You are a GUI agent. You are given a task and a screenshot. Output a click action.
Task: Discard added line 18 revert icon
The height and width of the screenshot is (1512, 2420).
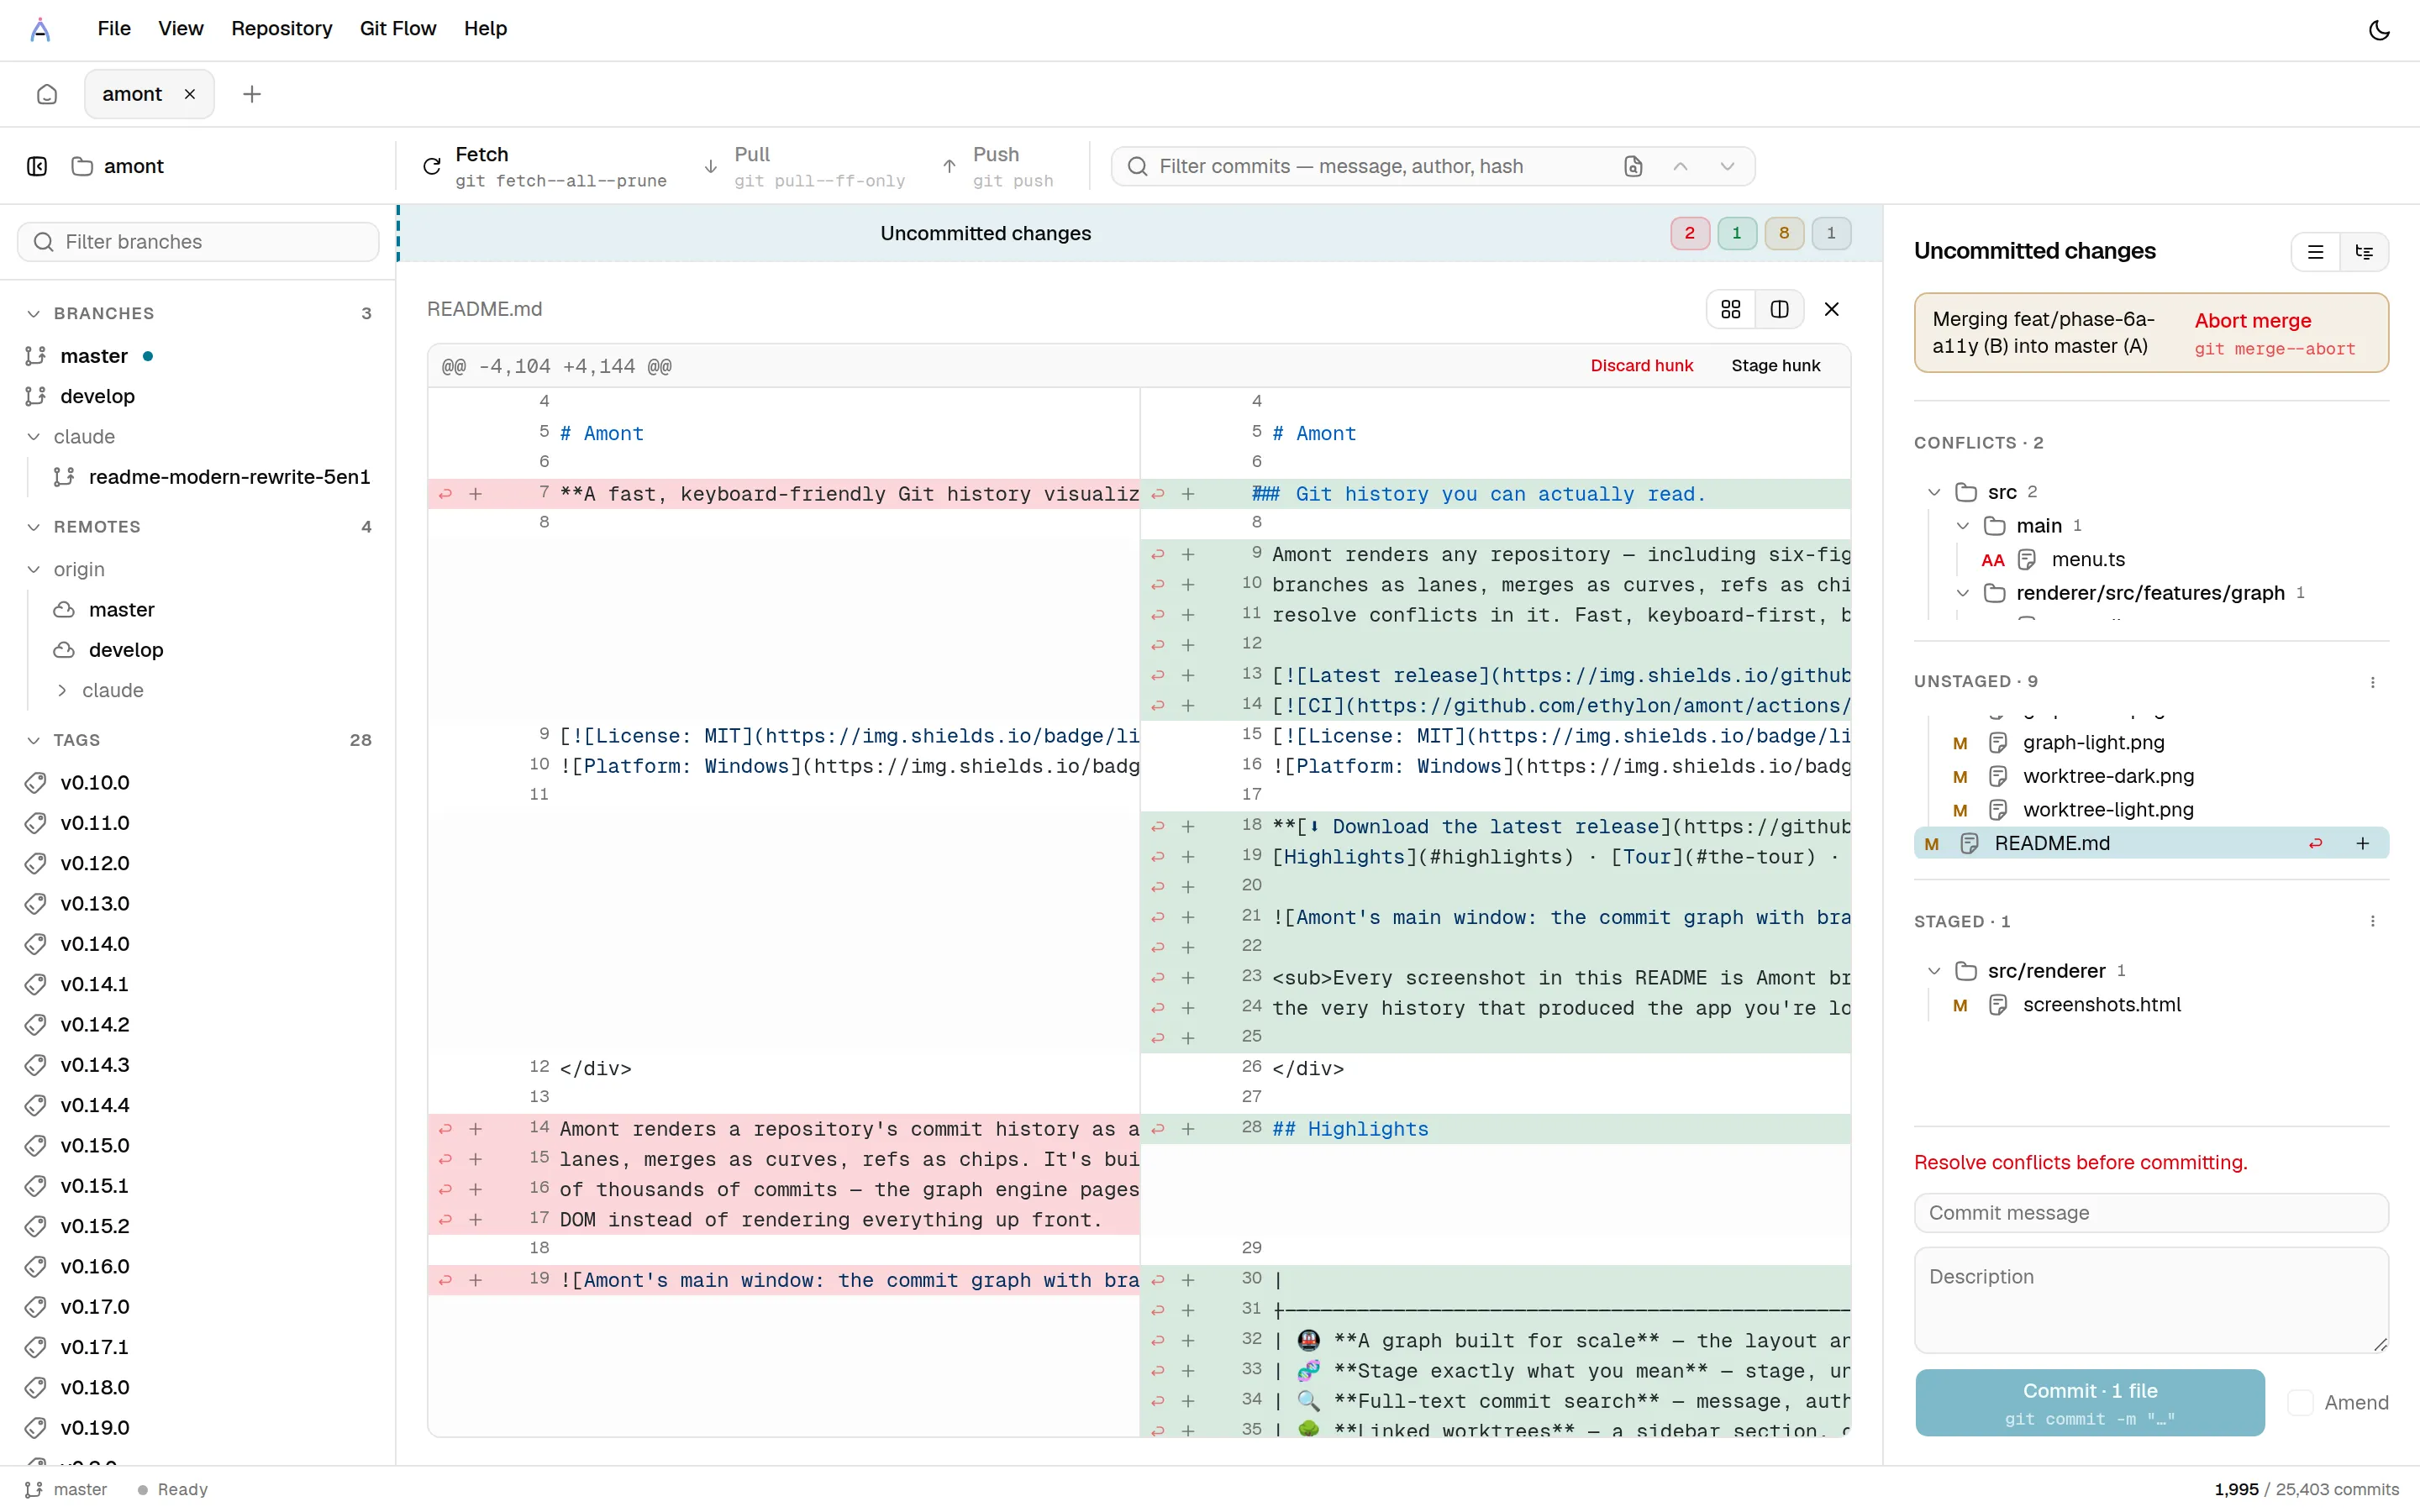pyautogui.click(x=1158, y=827)
